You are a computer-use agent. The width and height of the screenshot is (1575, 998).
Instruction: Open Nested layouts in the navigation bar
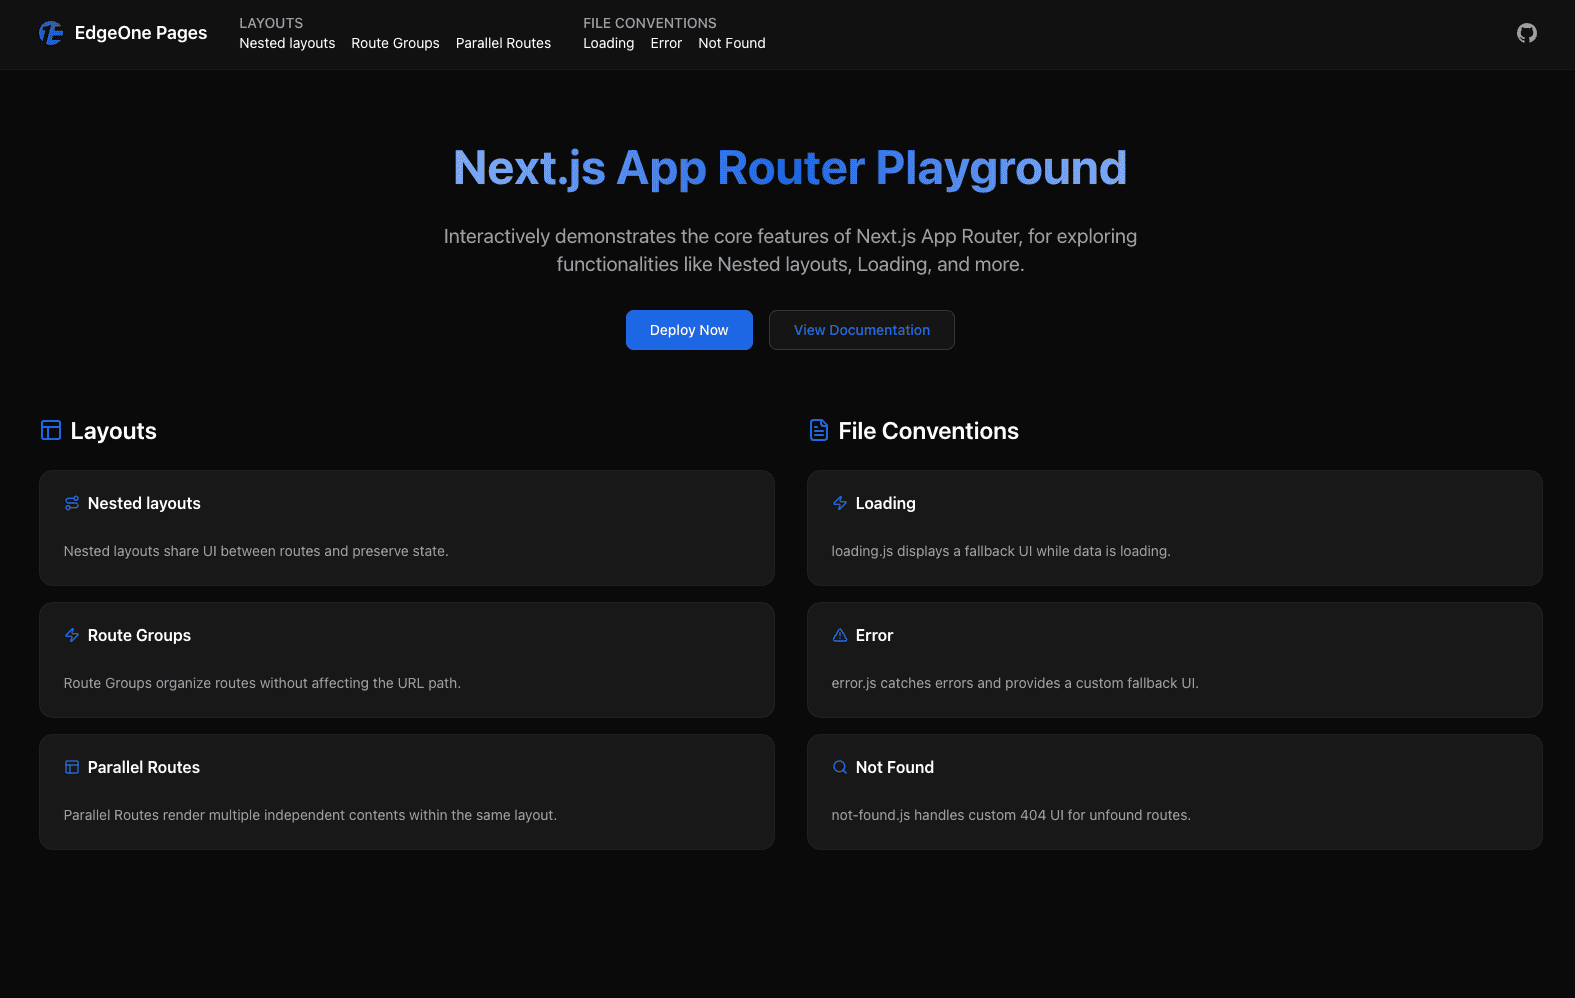click(x=287, y=43)
